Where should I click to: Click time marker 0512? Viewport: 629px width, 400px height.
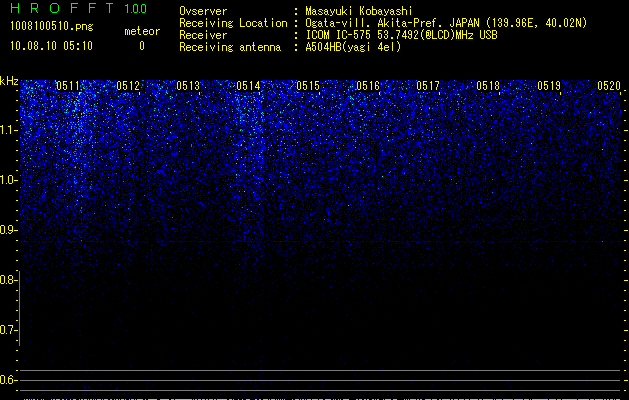point(128,85)
